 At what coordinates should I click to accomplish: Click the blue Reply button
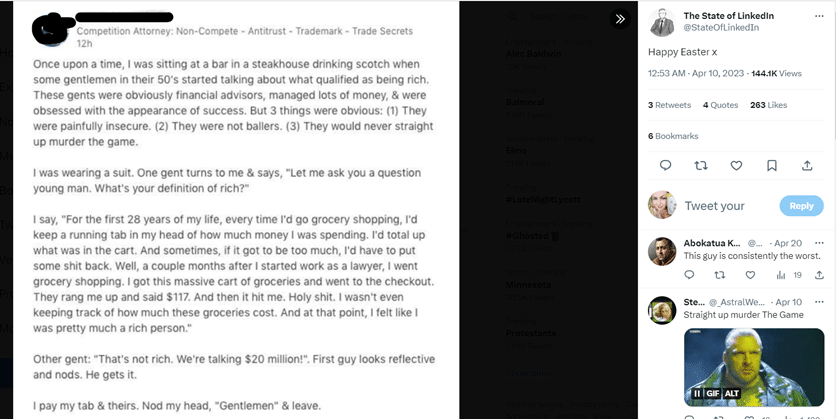click(802, 206)
